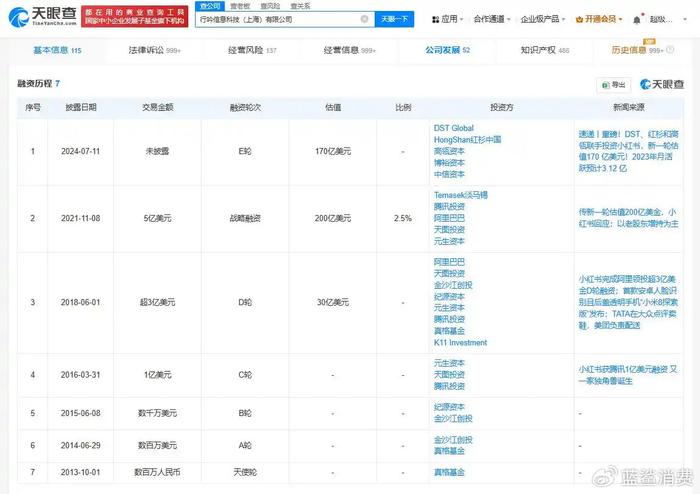Select the 170亿美元 valuation cell

click(x=333, y=152)
